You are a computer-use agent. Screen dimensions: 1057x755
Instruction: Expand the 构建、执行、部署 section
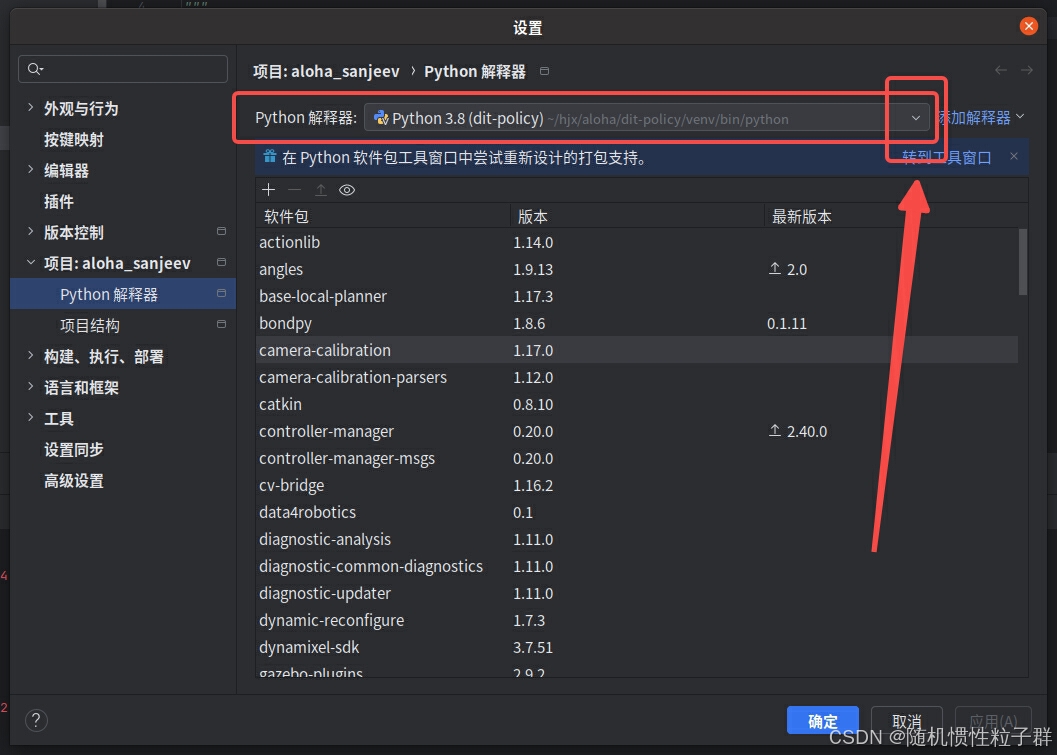pos(30,355)
